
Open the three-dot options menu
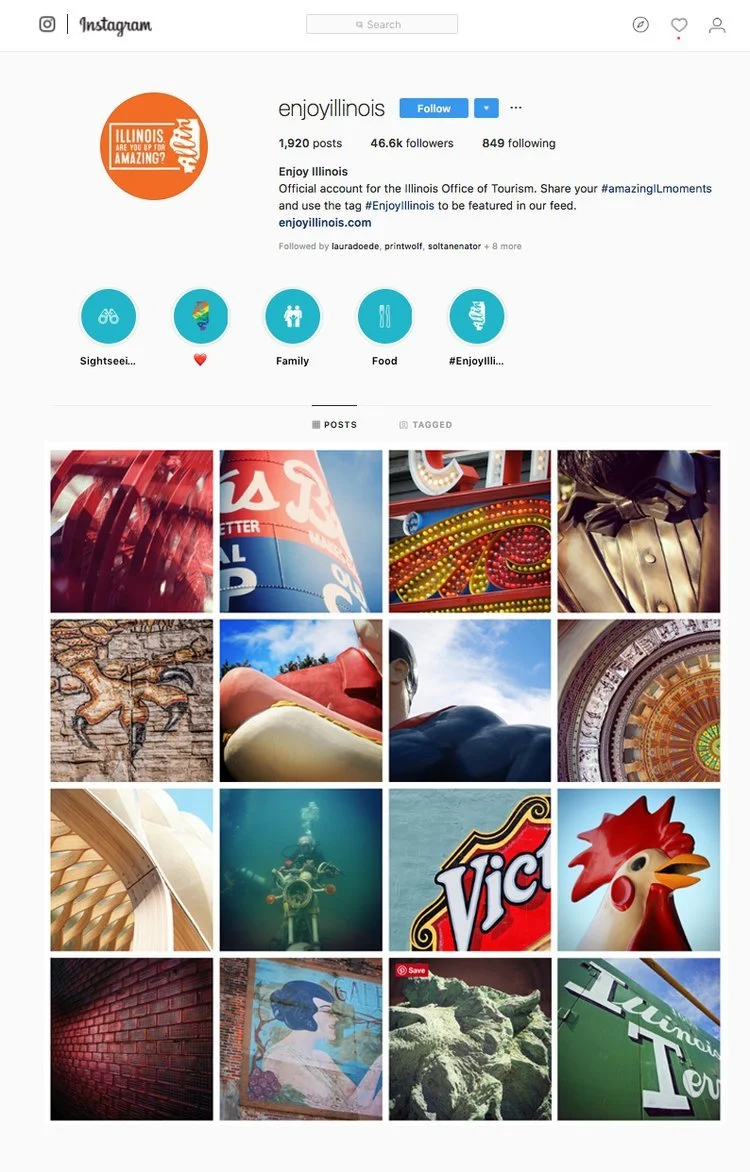point(516,108)
